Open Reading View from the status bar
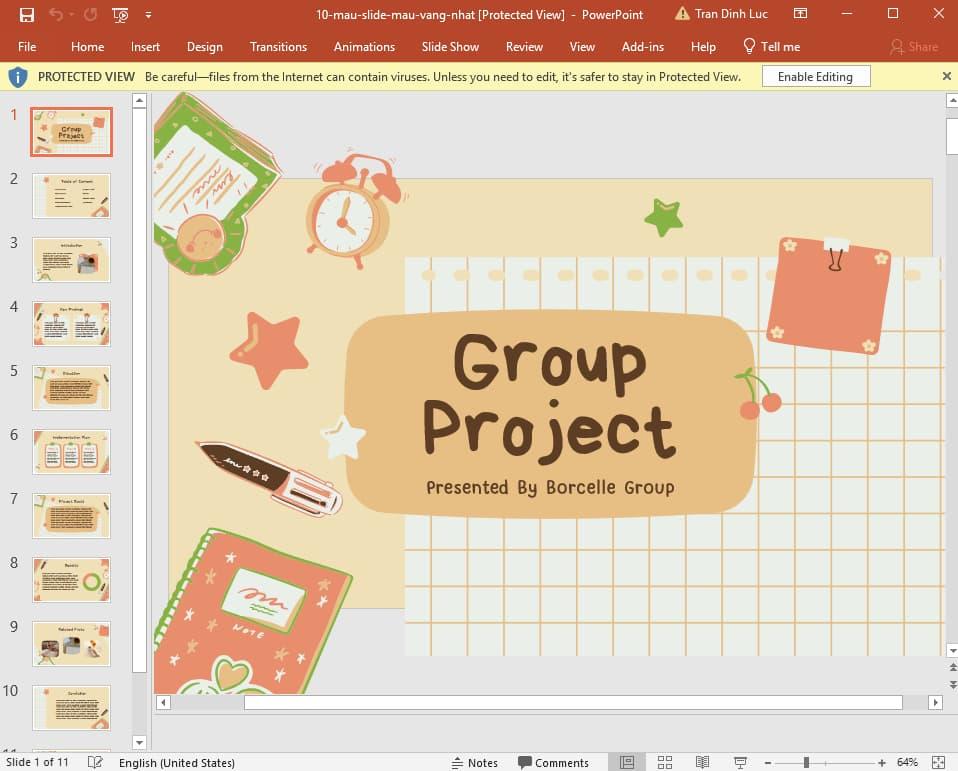958x771 pixels. 704,762
